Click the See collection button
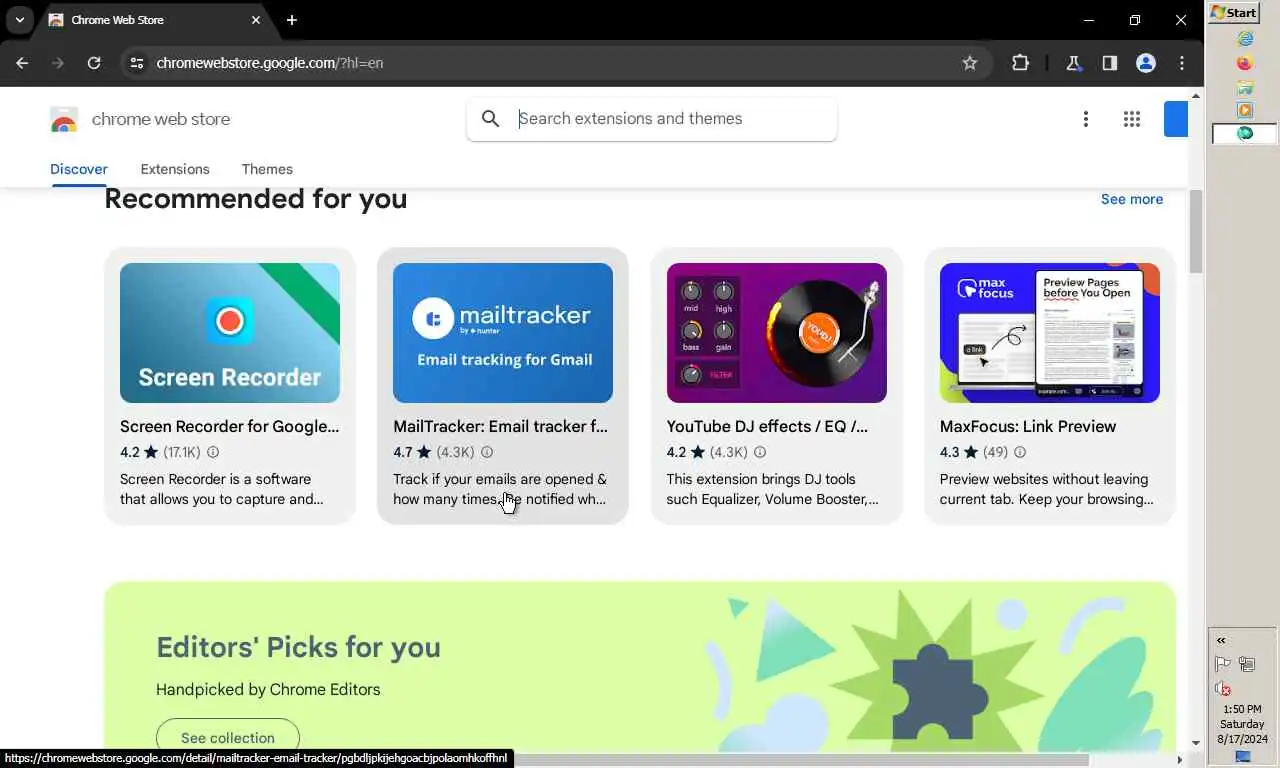This screenshot has height=768, width=1280. click(228, 738)
